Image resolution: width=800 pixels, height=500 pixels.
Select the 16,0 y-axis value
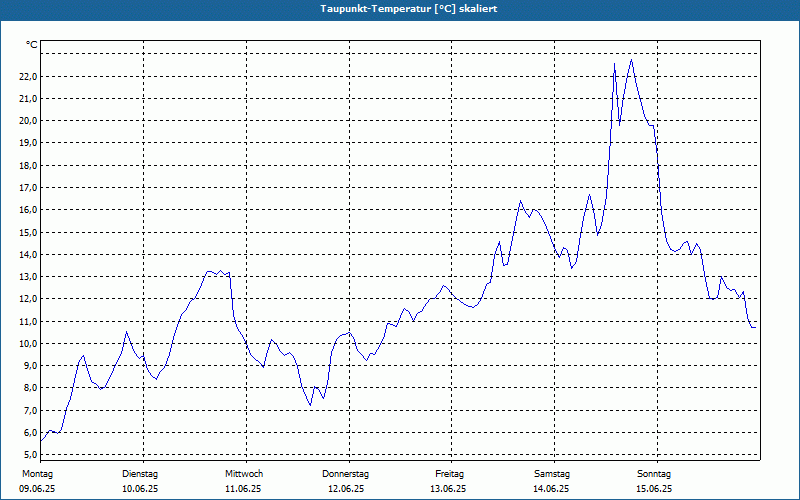(29, 210)
